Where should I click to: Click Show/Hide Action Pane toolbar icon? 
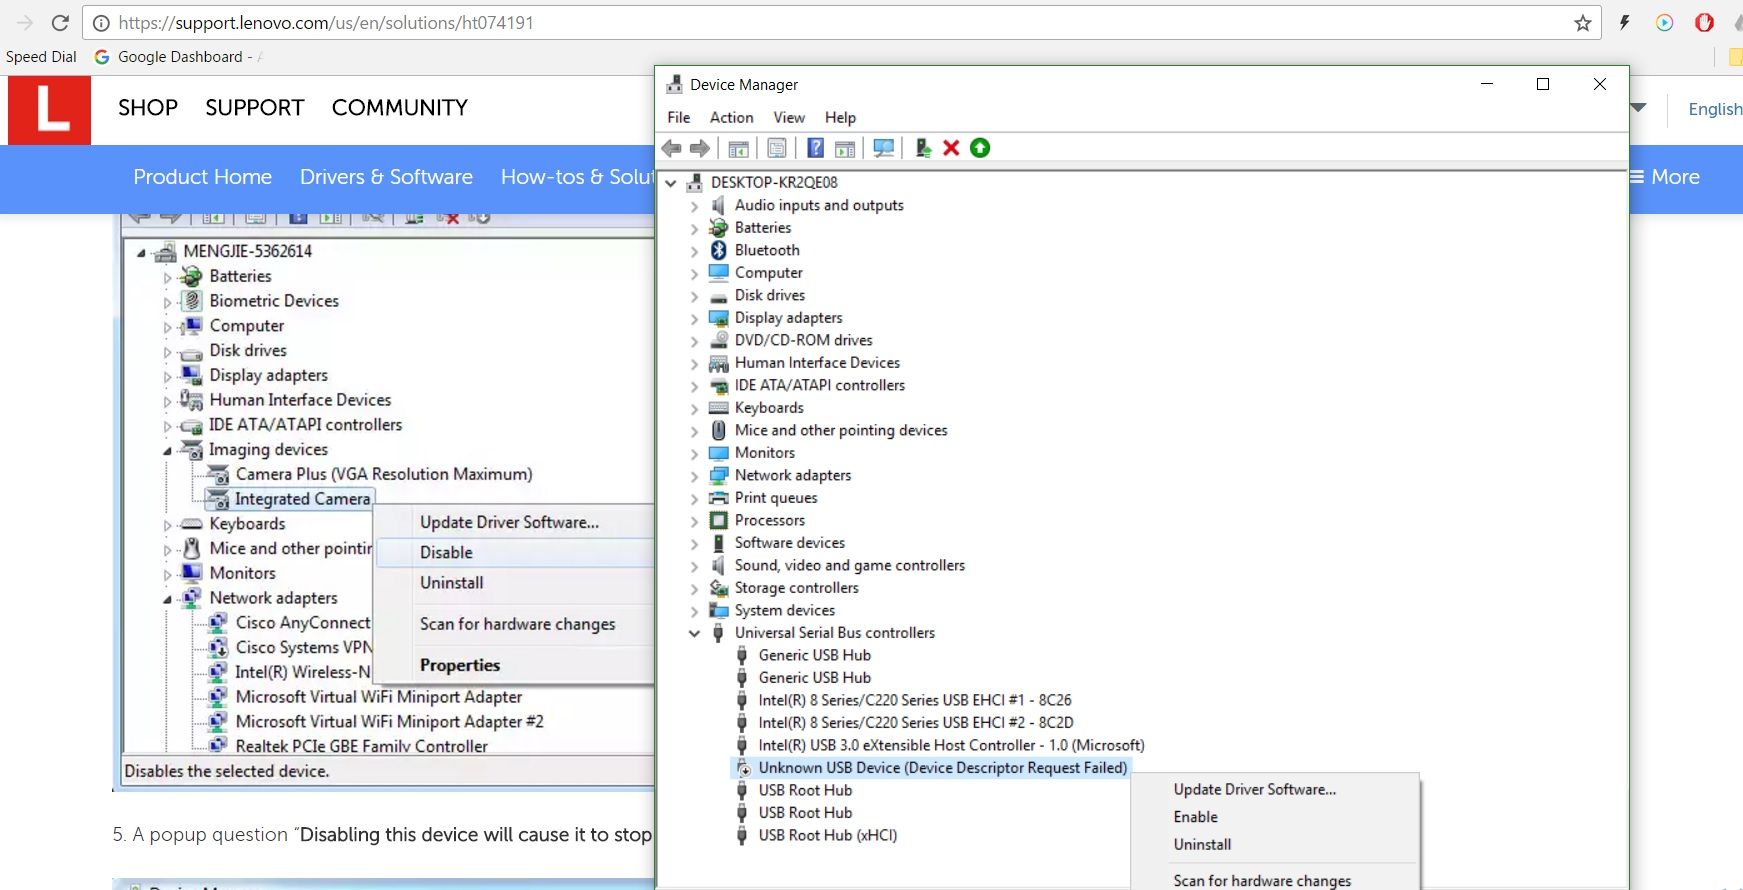click(x=845, y=148)
